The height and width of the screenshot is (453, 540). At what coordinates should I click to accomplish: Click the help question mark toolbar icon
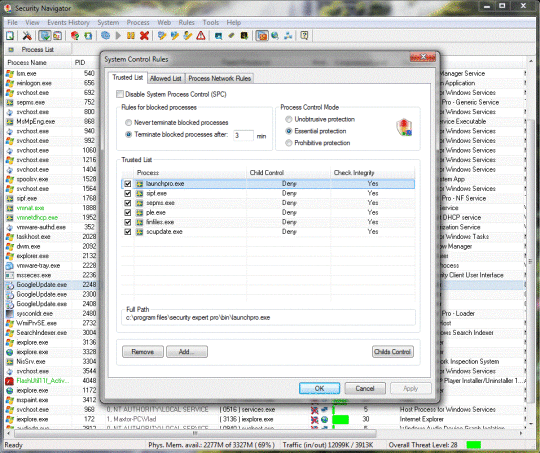tap(304, 35)
